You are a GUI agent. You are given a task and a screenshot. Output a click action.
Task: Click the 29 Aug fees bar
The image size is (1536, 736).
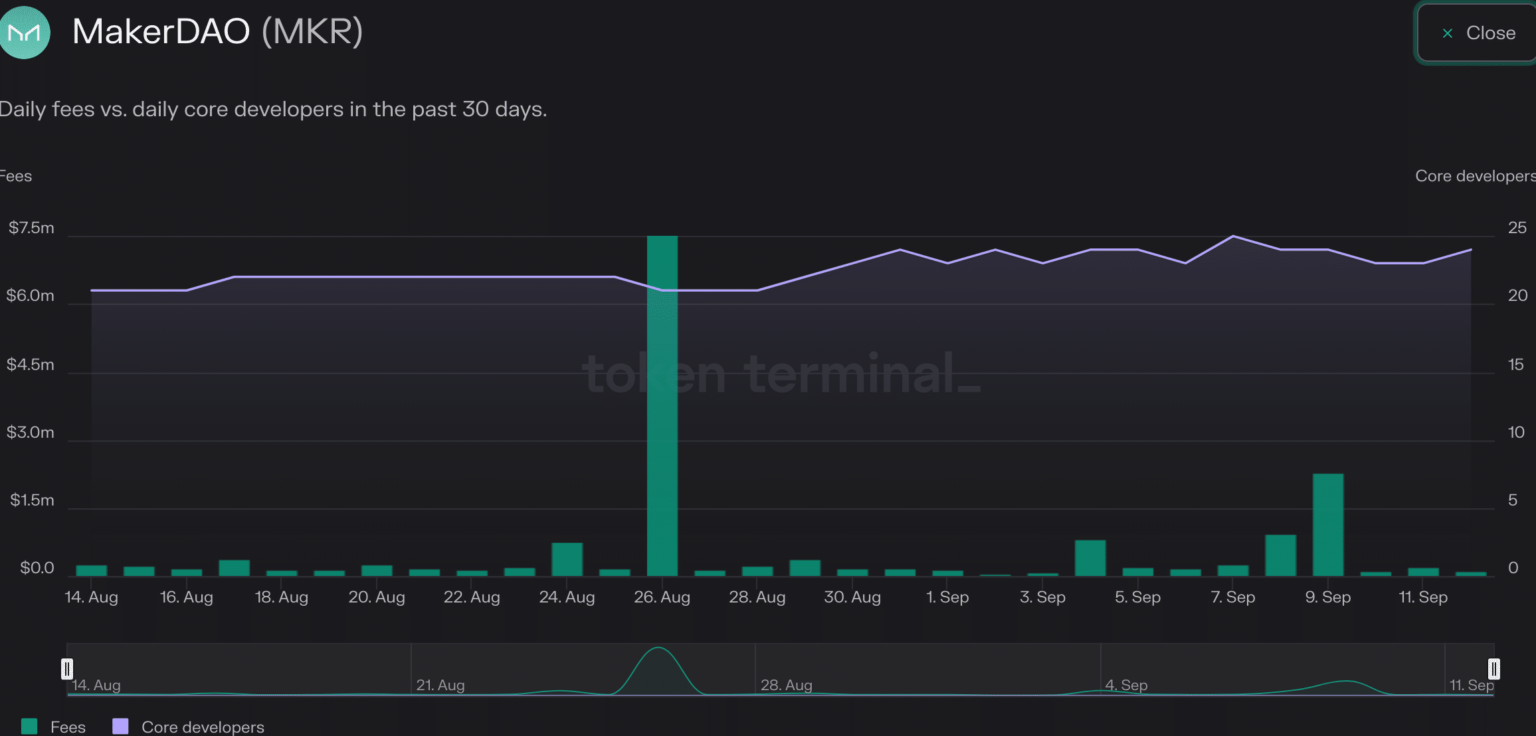point(805,568)
